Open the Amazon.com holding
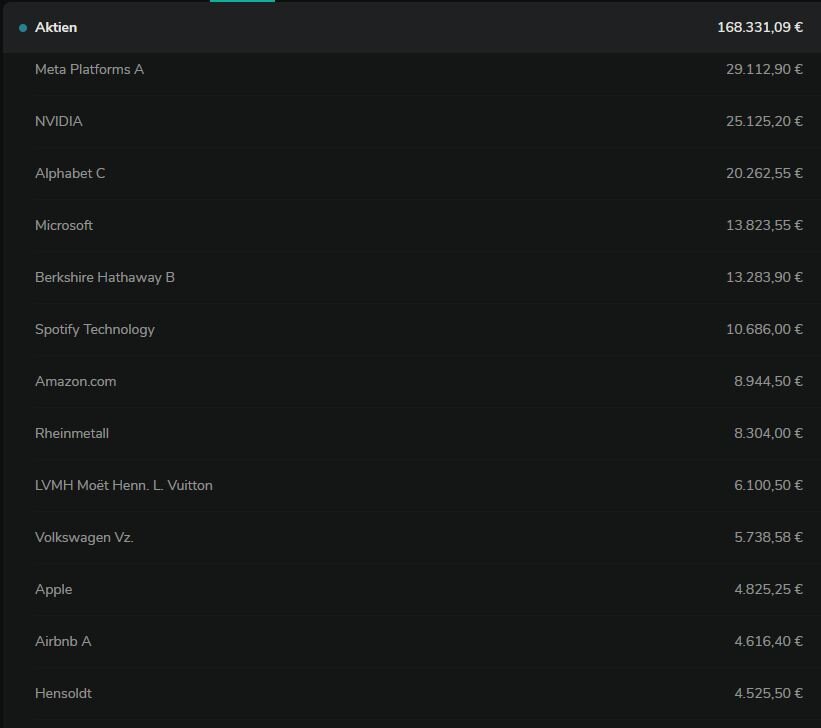 [x=76, y=382]
